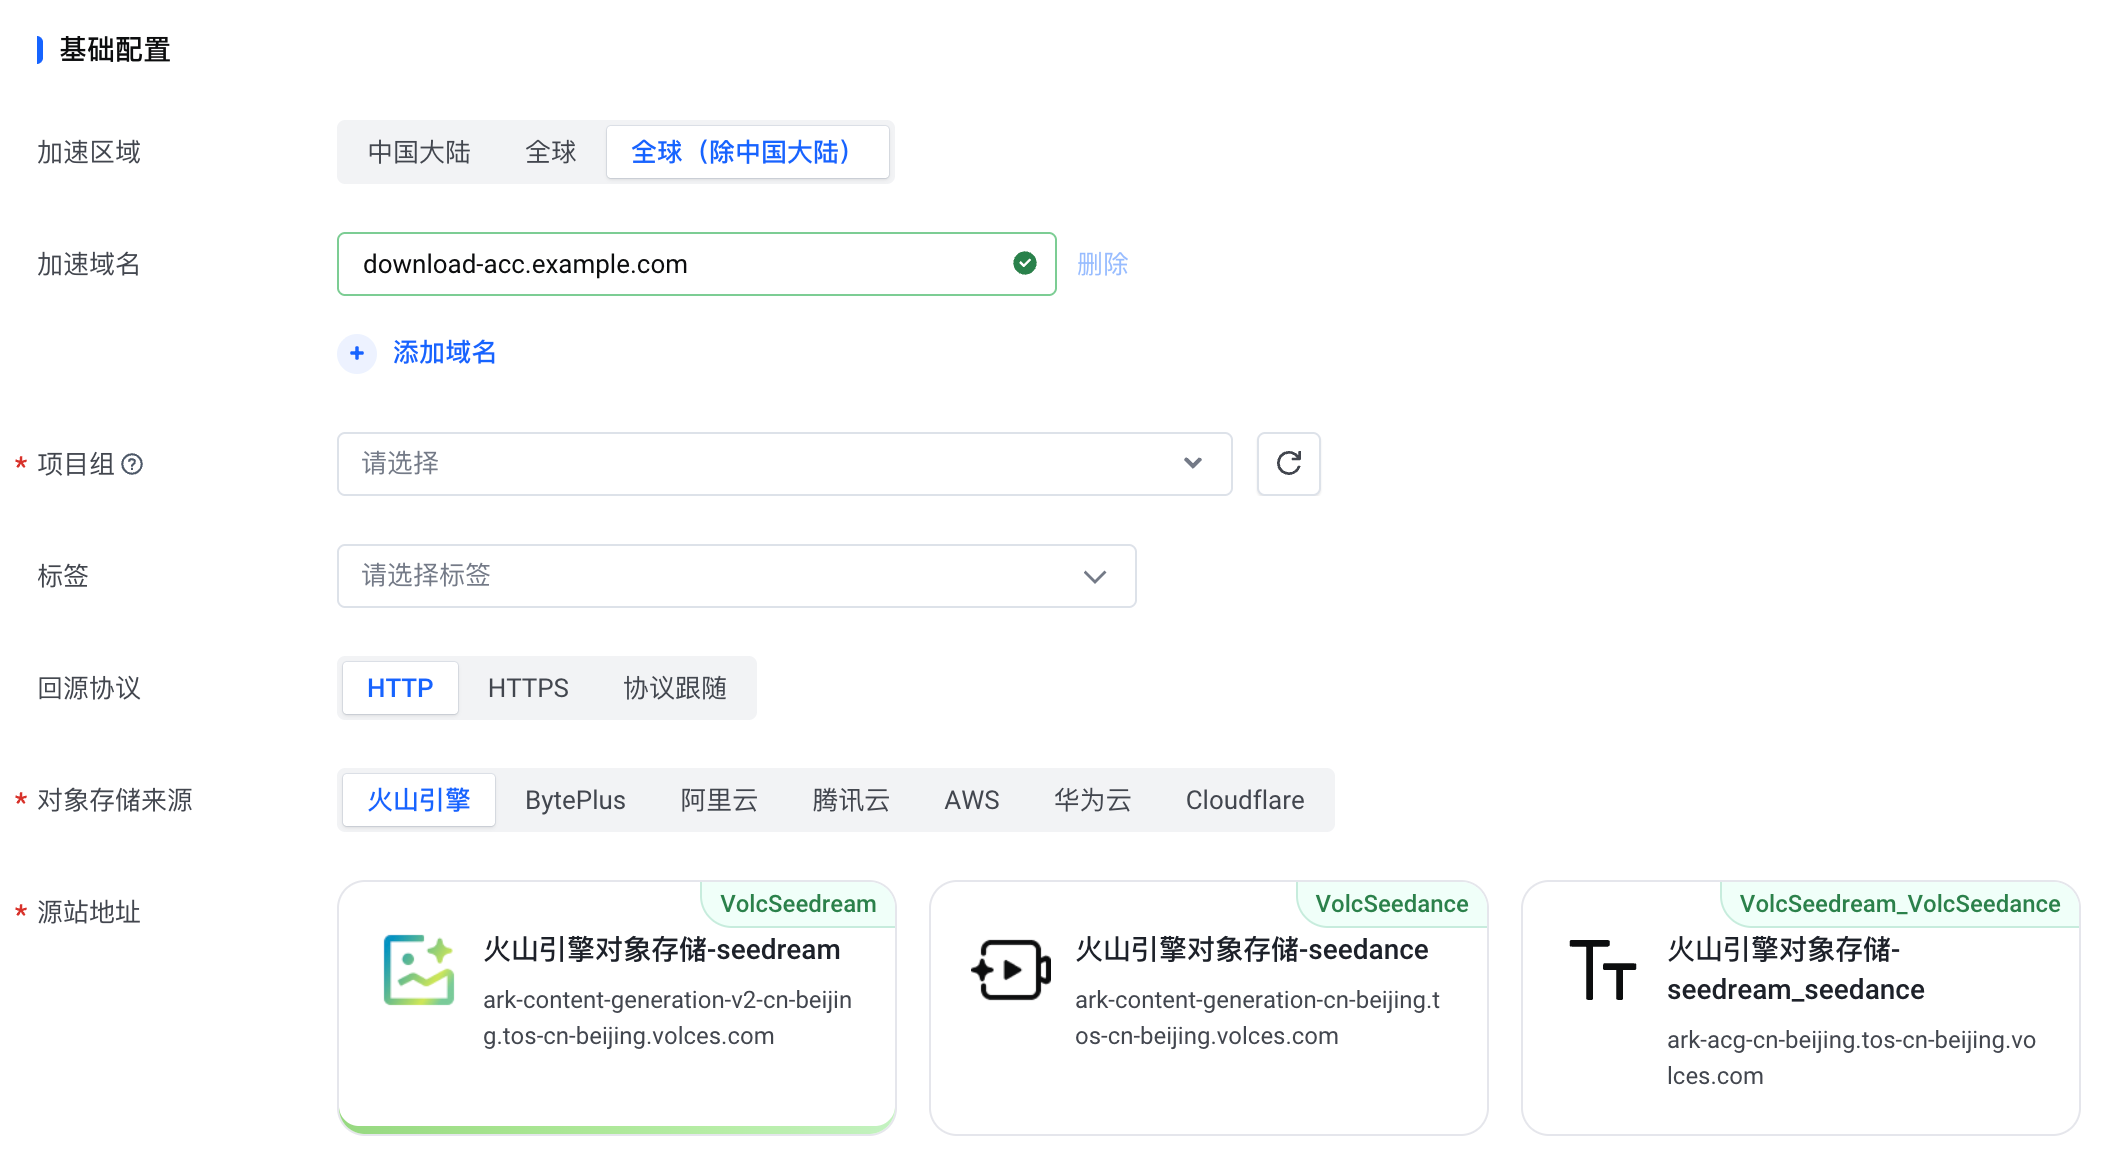The image size is (2104, 1170).
Task: Click the seedance video icon
Action: click(x=1011, y=969)
